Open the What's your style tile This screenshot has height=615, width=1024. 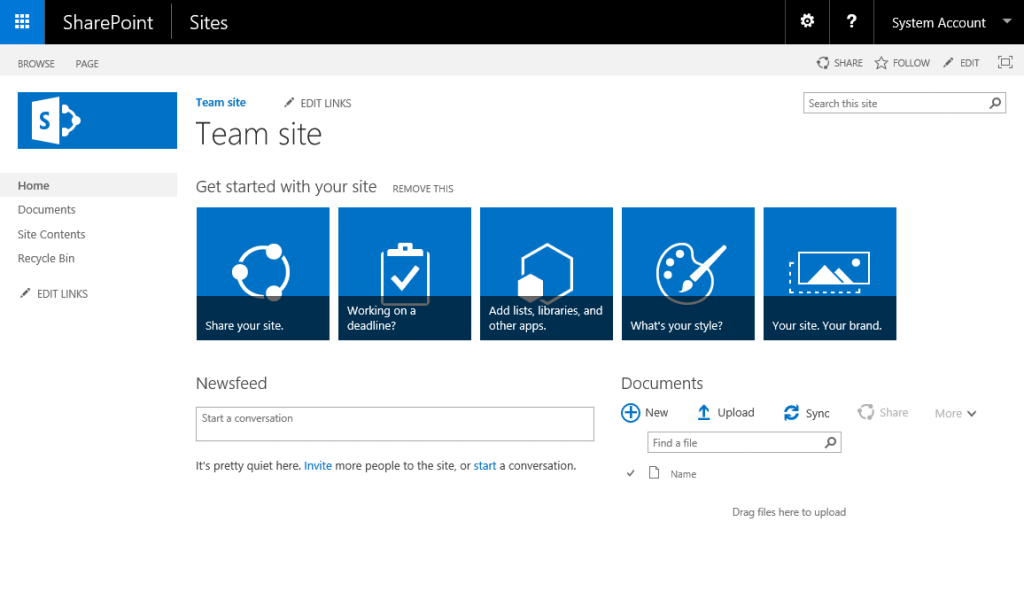tap(688, 274)
